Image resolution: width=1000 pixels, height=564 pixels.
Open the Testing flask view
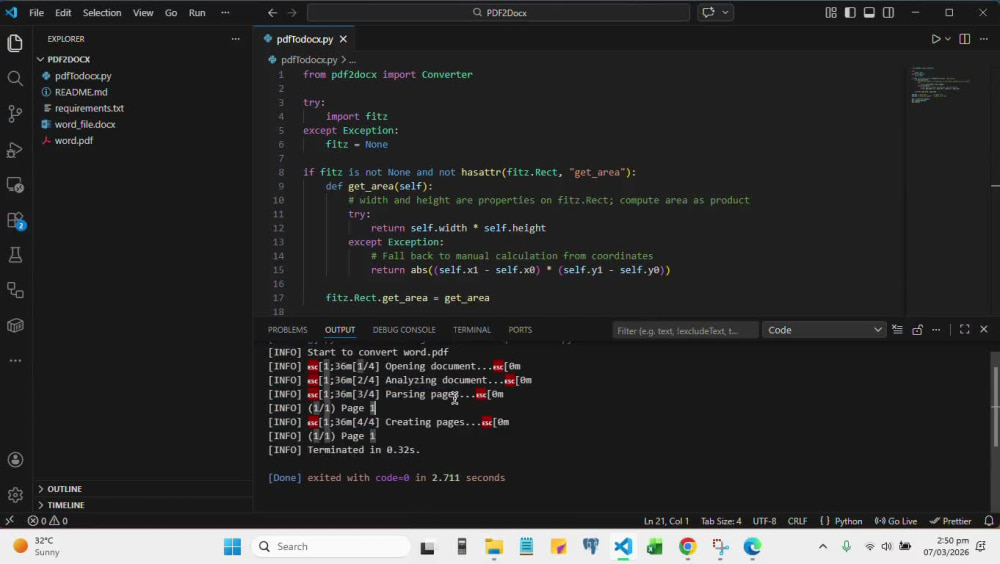pos(15,255)
